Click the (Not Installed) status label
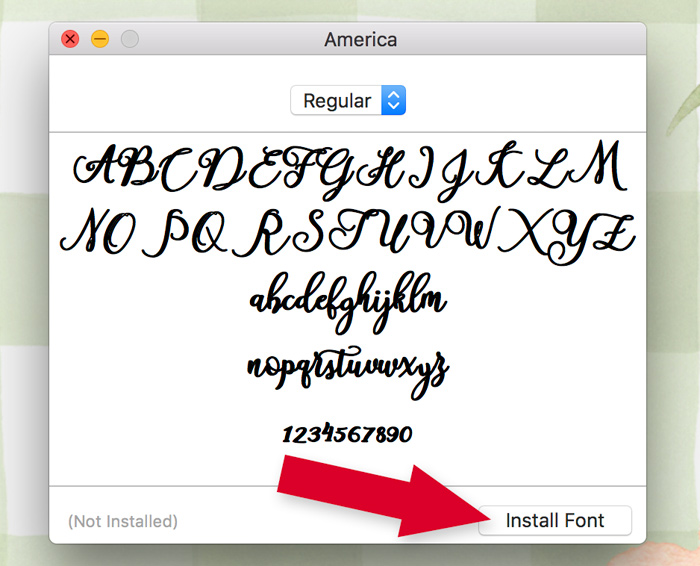 coord(123,521)
